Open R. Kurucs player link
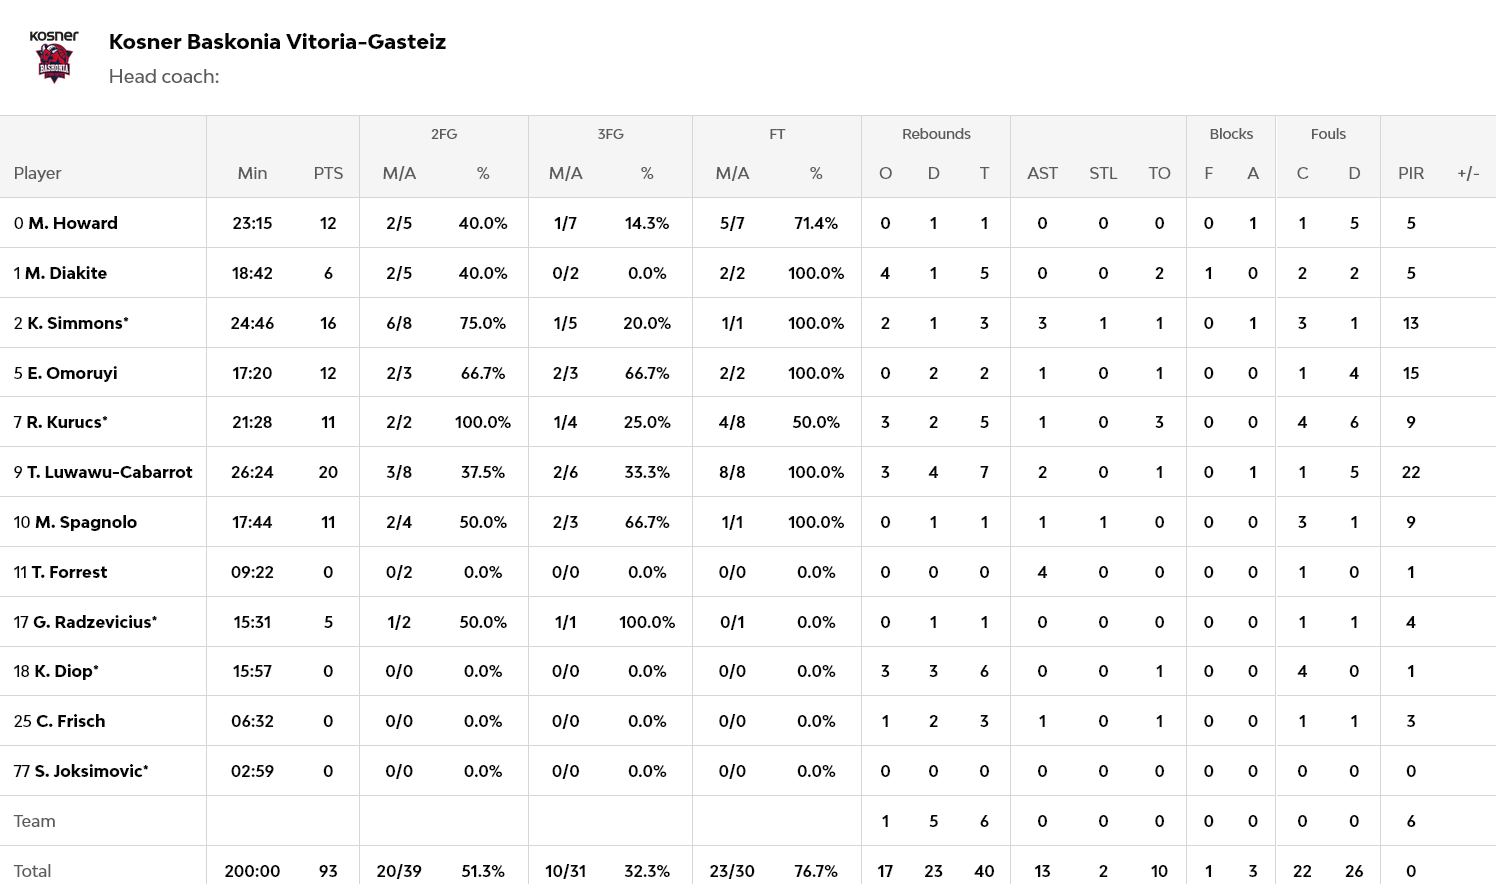The height and width of the screenshot is (884, 1496). tap(66, 422)
